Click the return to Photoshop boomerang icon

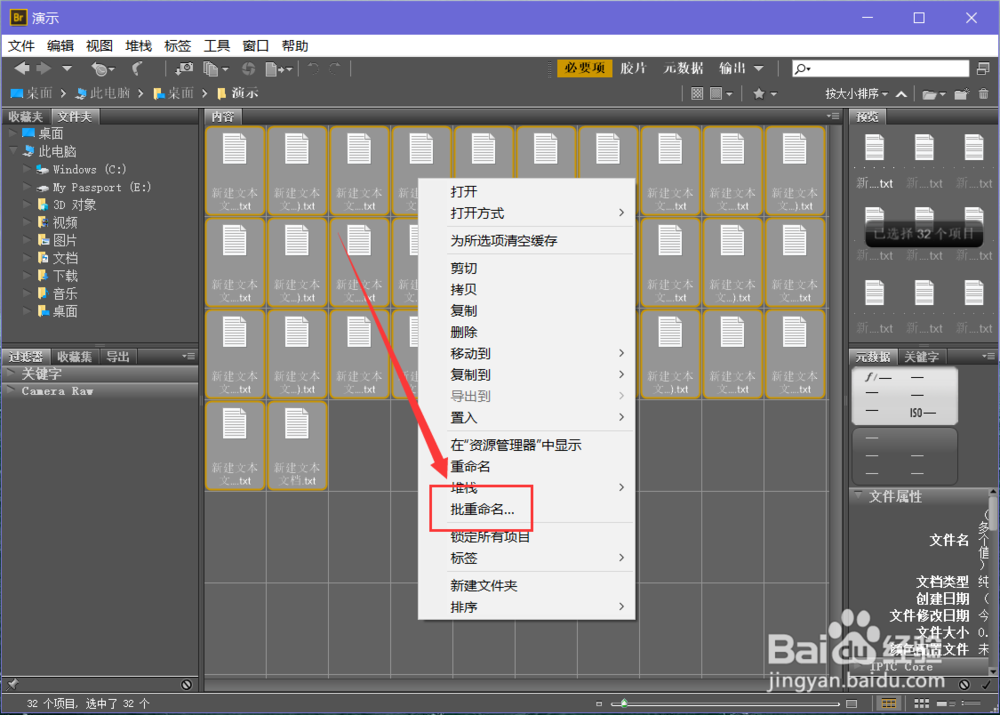(x=137, y=68)
